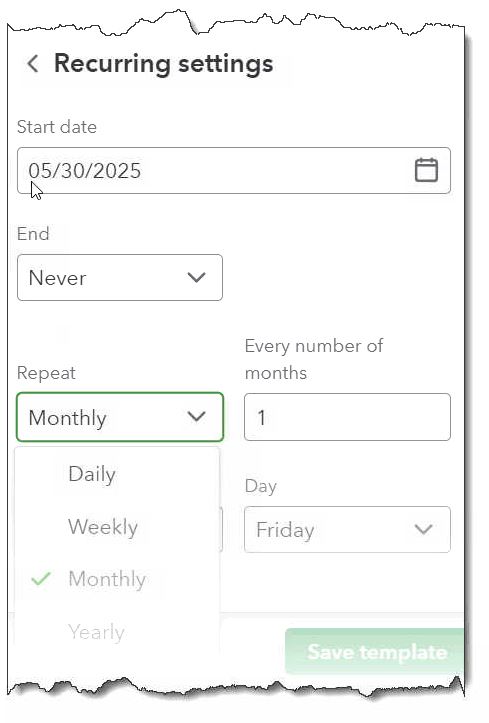Click the Recurring settings heading

coord(164,64)
